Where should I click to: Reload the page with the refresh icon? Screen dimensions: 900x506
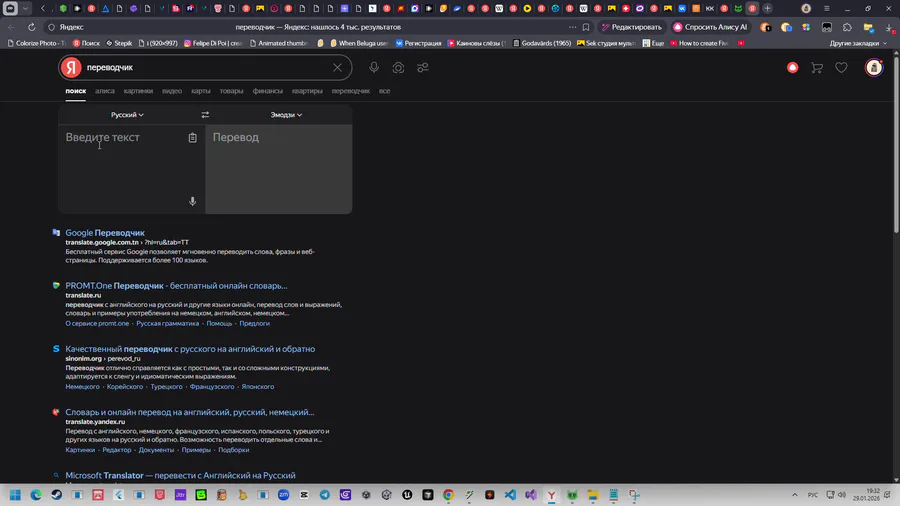pos(32,27)
